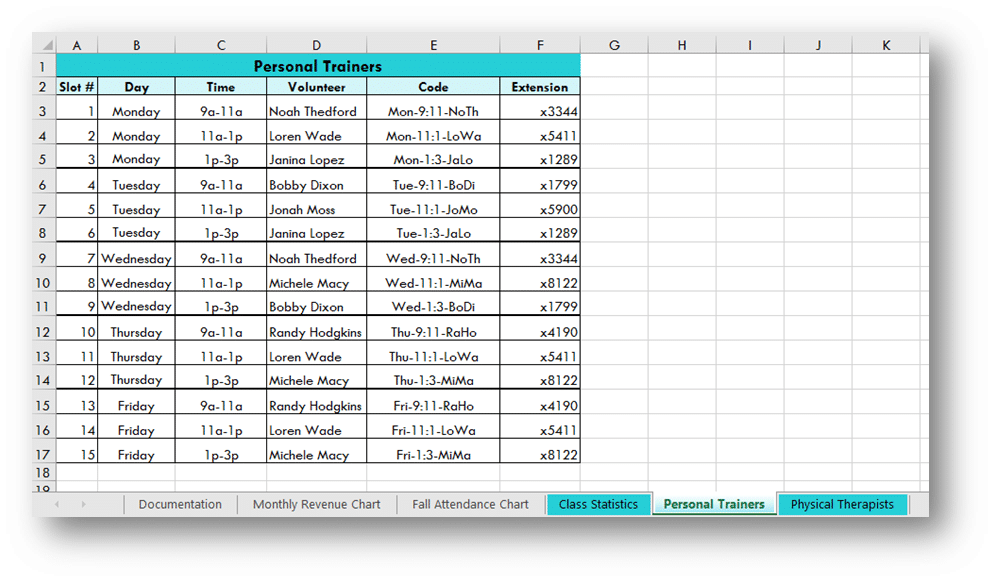The width and height of the screenshot is (994, 582).
Task: Select cell with code Mon-9:11-NoTh
Action: 433,108
